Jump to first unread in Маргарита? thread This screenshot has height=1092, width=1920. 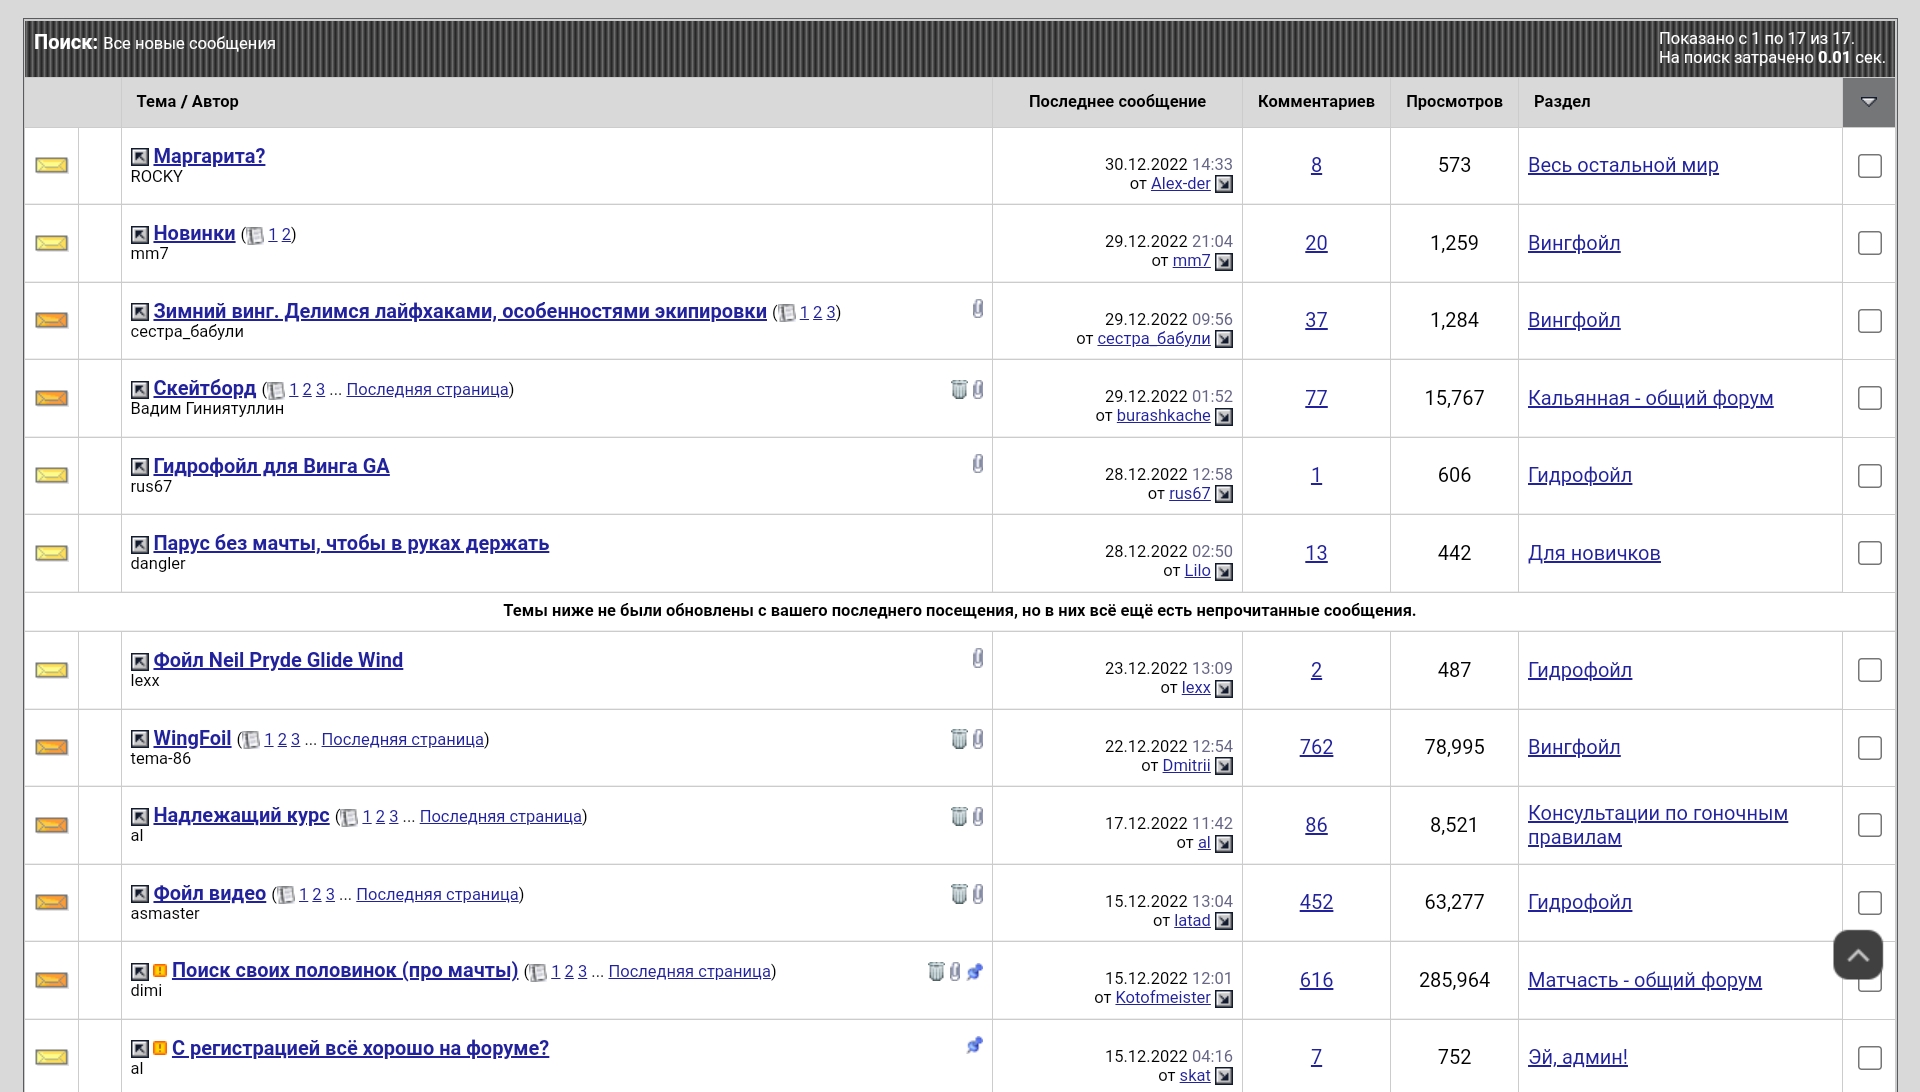[140, 157]
